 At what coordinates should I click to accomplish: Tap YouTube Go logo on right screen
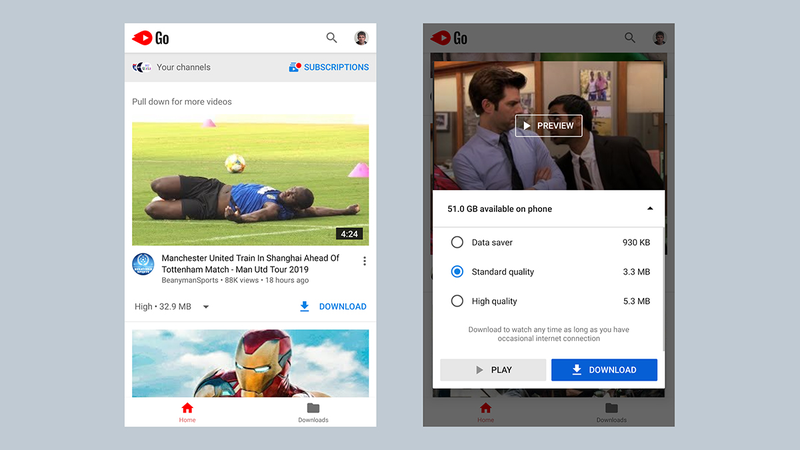coord(449,38)
